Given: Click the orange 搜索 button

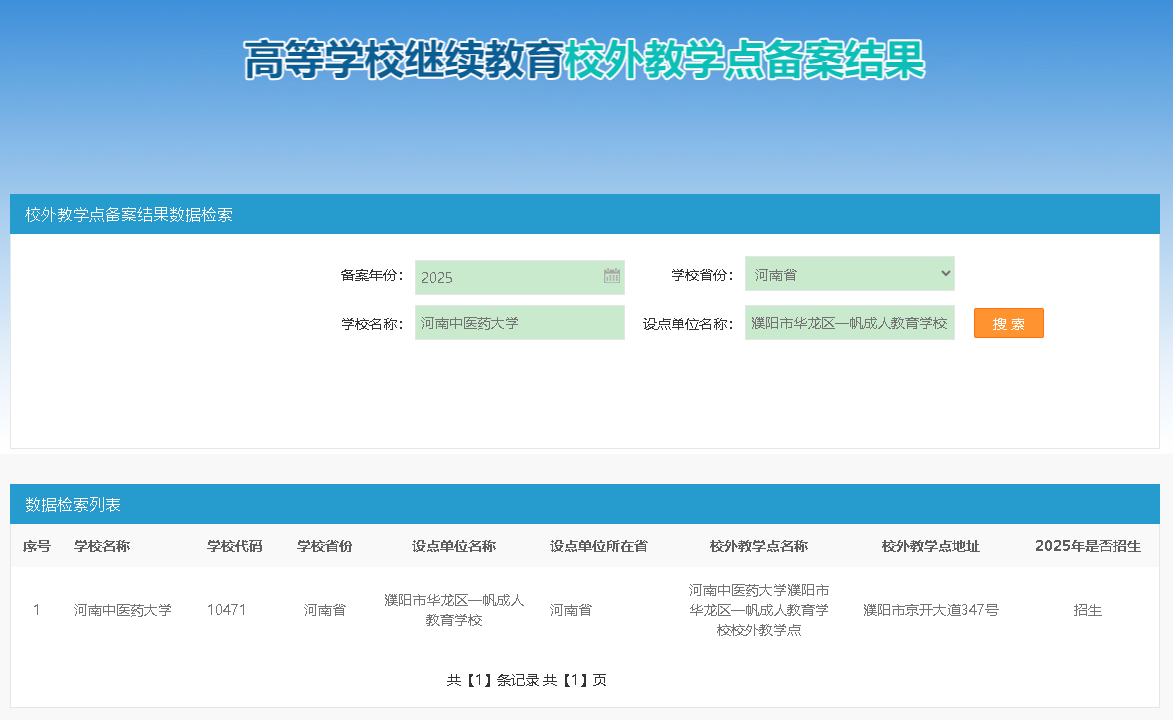Looking at the screenshot, I should click(1008, 323).
